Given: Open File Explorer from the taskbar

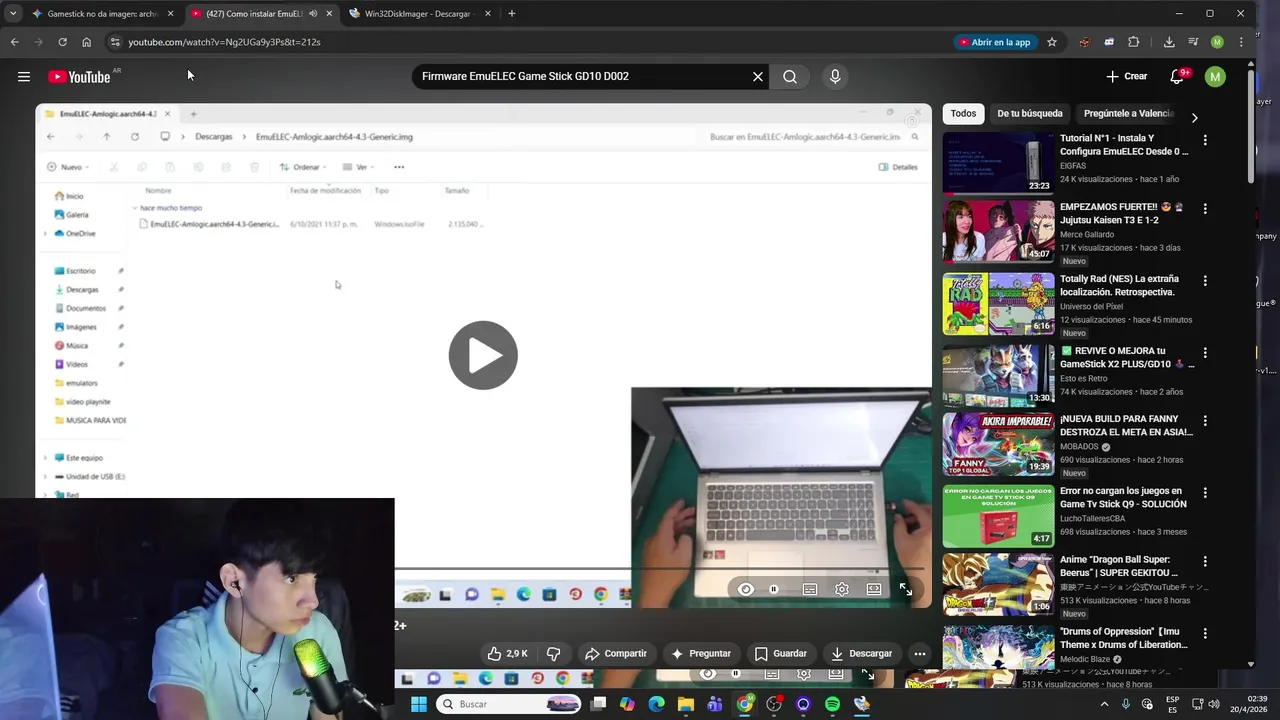Looking at the screenshot, I should point(685,704).
